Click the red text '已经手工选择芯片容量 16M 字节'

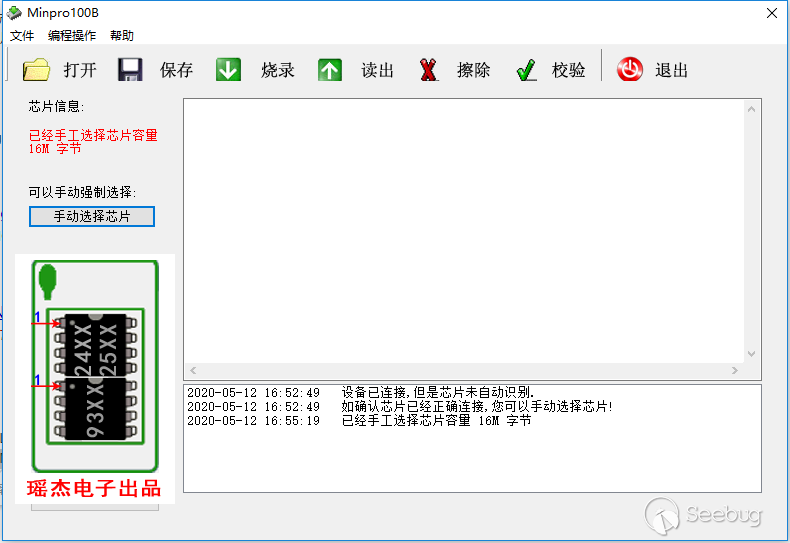click(x=93, y=142)
